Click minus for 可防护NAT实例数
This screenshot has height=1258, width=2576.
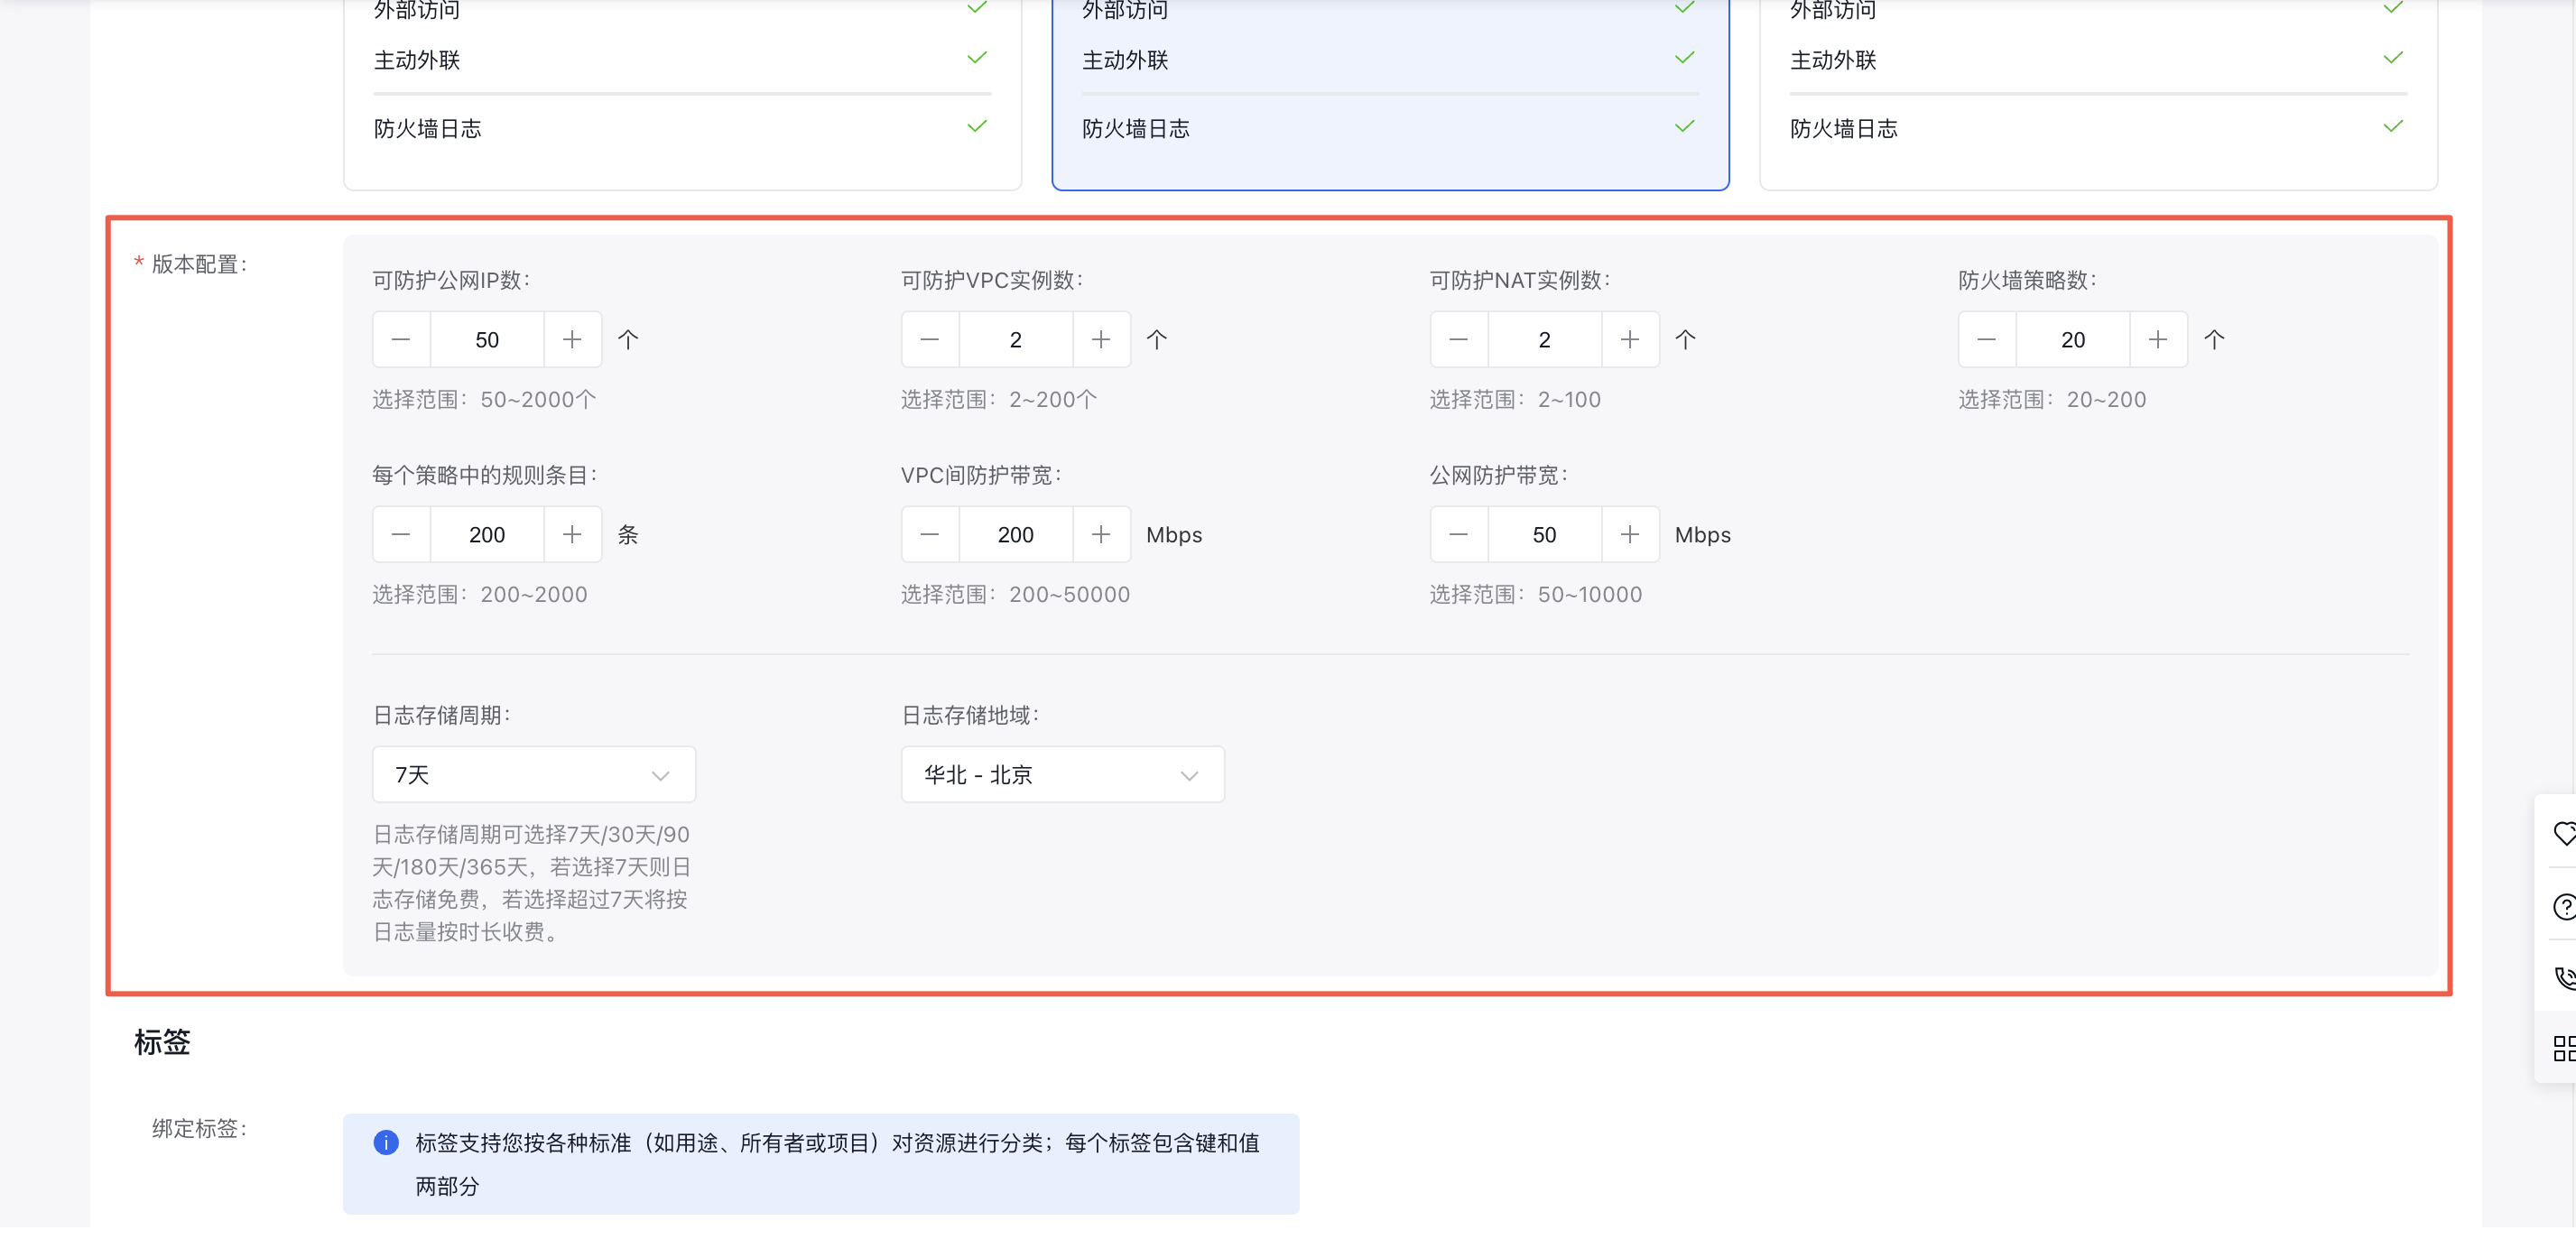coord(1458,340)
